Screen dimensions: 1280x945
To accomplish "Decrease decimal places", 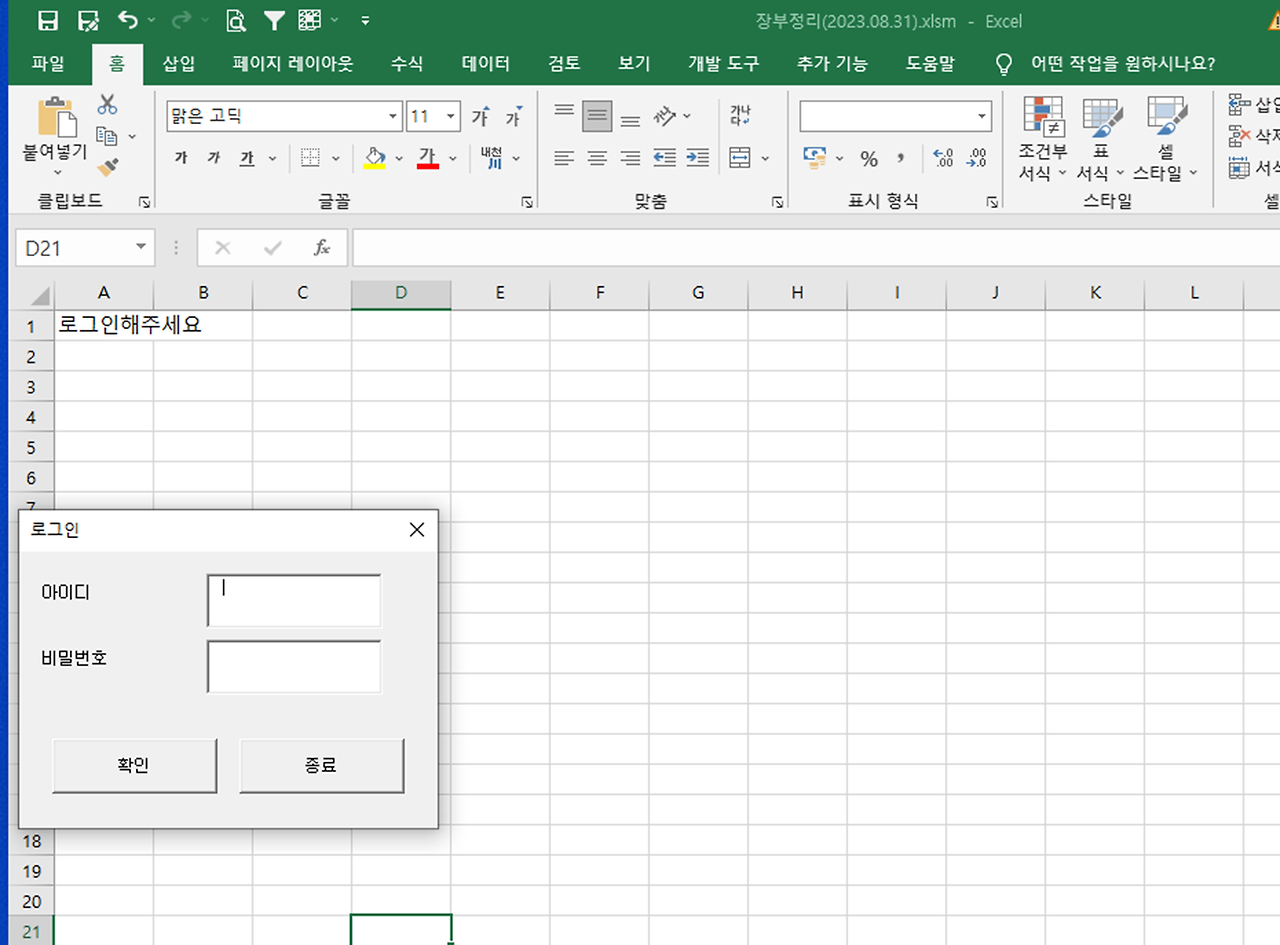I will click(x=977, y=158).
